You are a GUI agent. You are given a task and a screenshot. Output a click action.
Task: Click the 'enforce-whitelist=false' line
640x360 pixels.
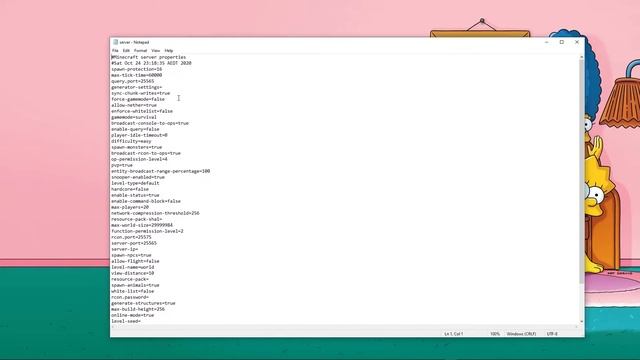(x=142, y=111)
